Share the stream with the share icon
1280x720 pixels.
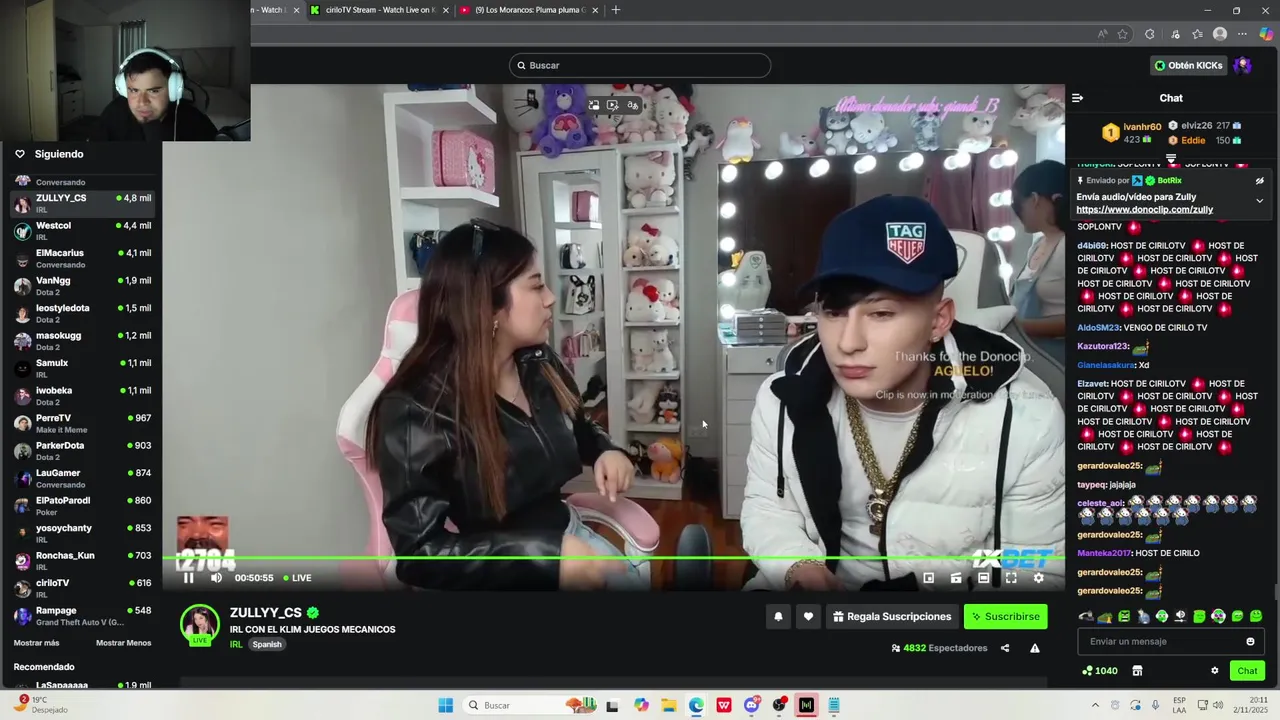point(1005,648)
